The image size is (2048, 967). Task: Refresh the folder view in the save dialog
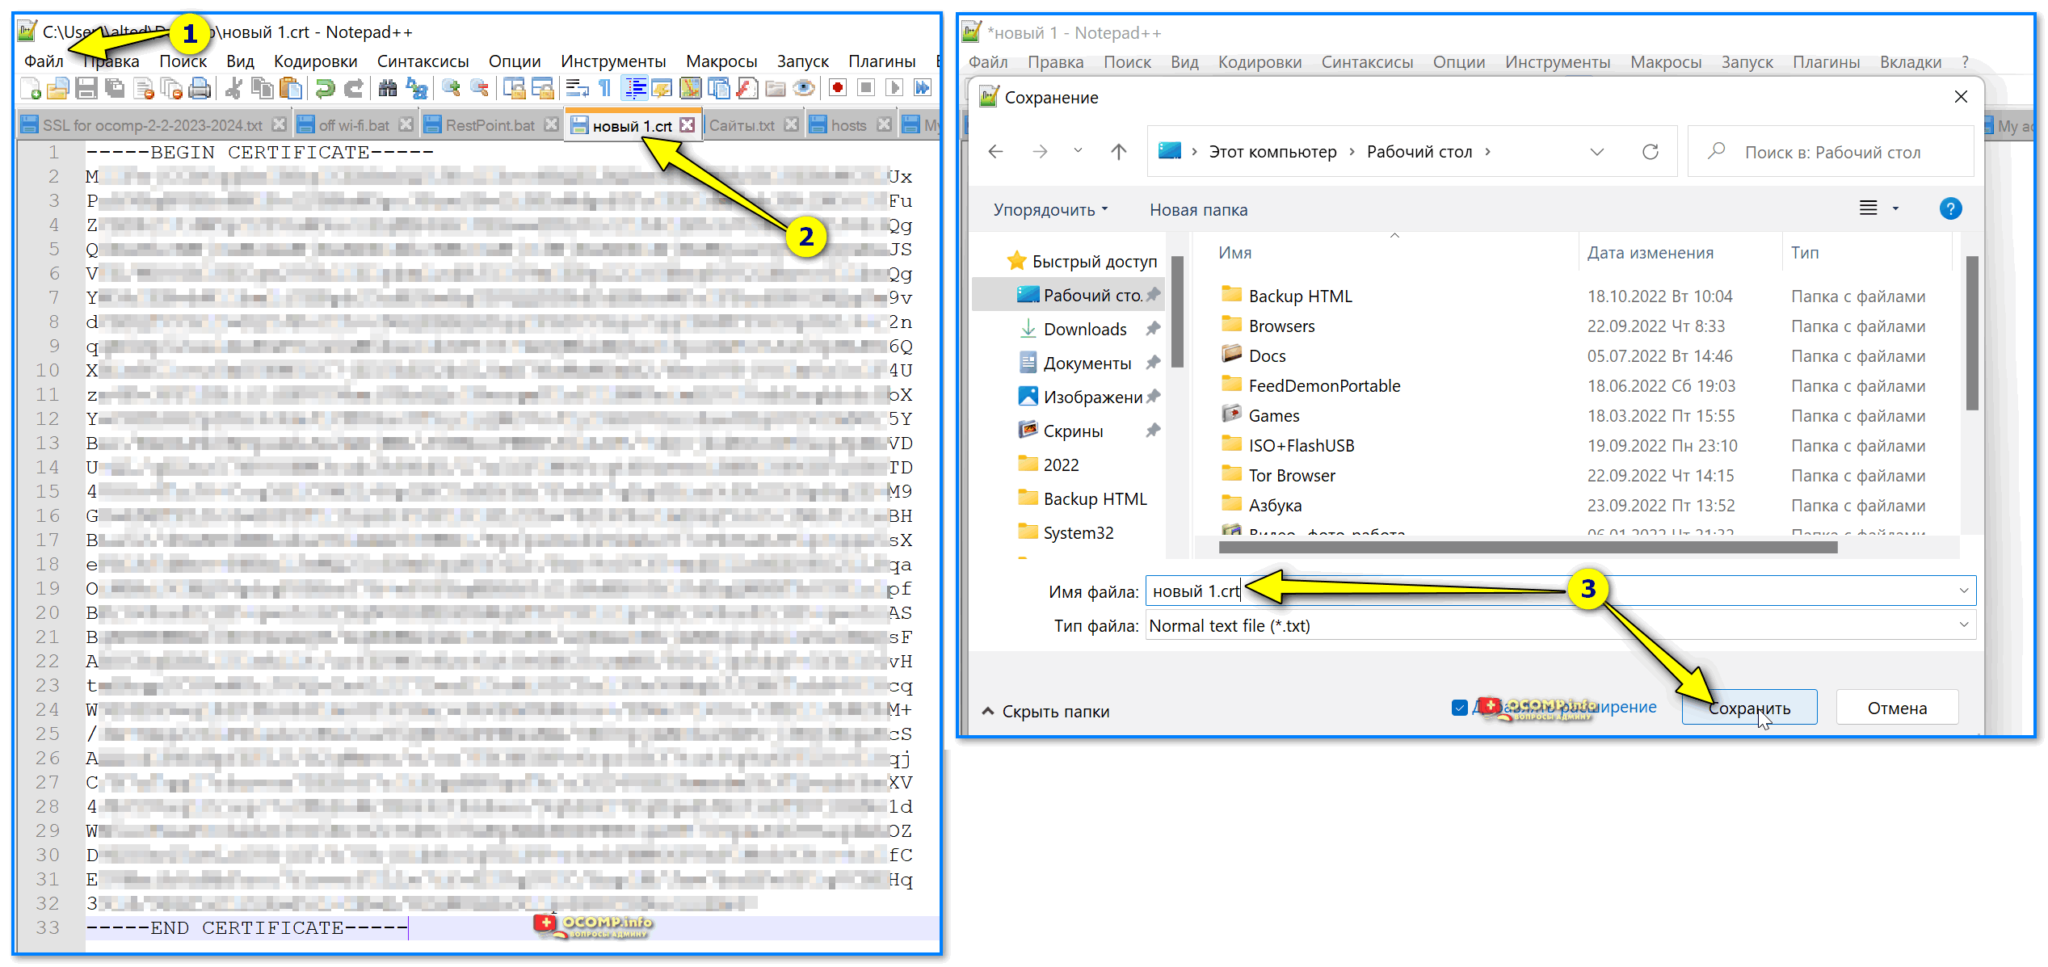tap(1650, 152)
